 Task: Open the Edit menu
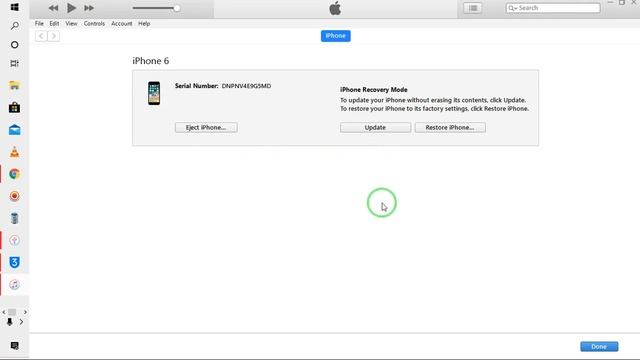coord(54,24)
